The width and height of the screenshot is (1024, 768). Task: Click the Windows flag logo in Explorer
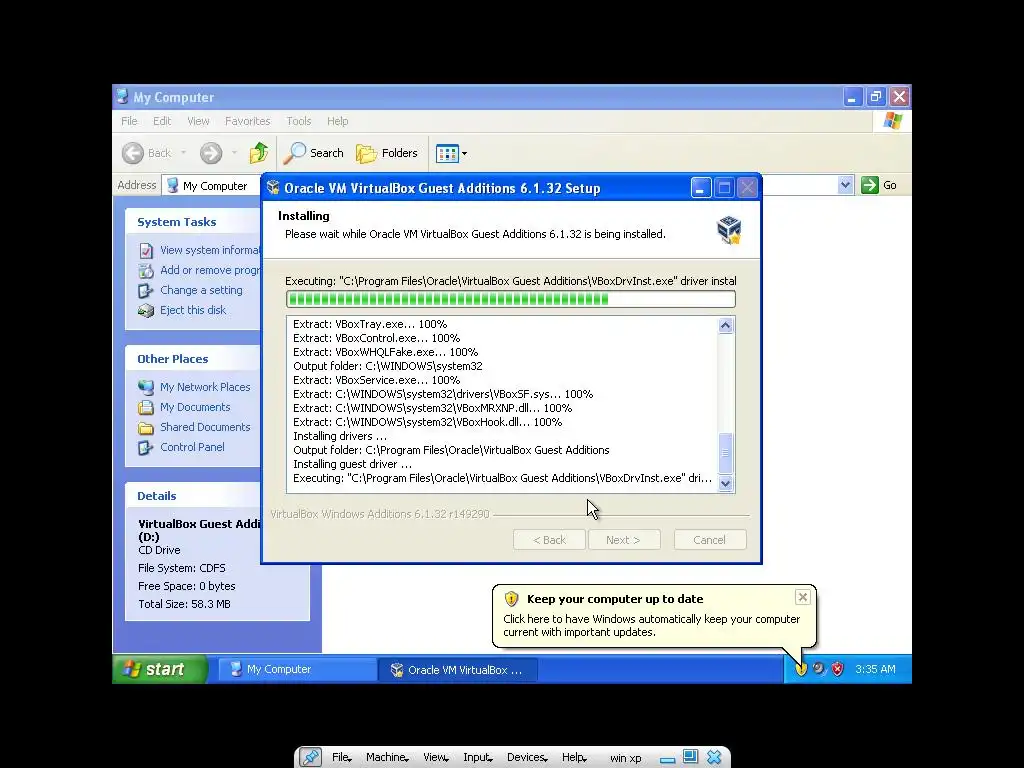(892, 121)
